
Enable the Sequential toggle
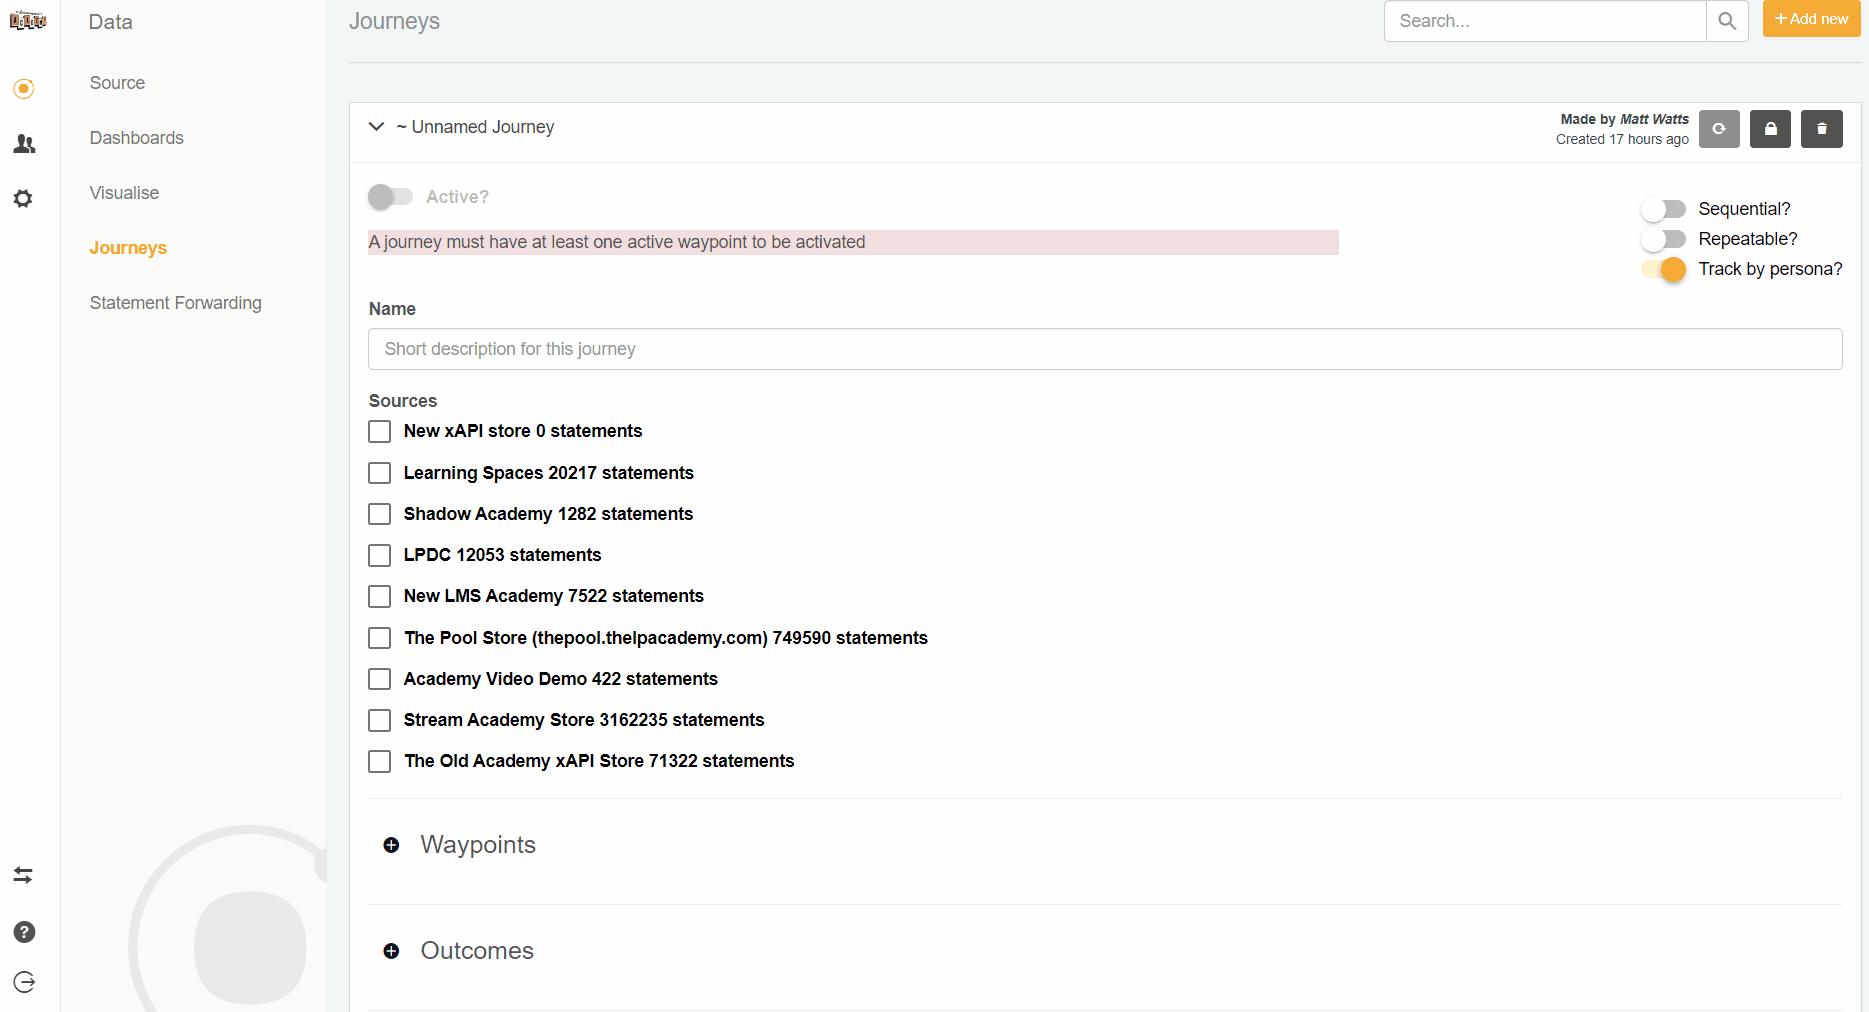[1663, 209]
